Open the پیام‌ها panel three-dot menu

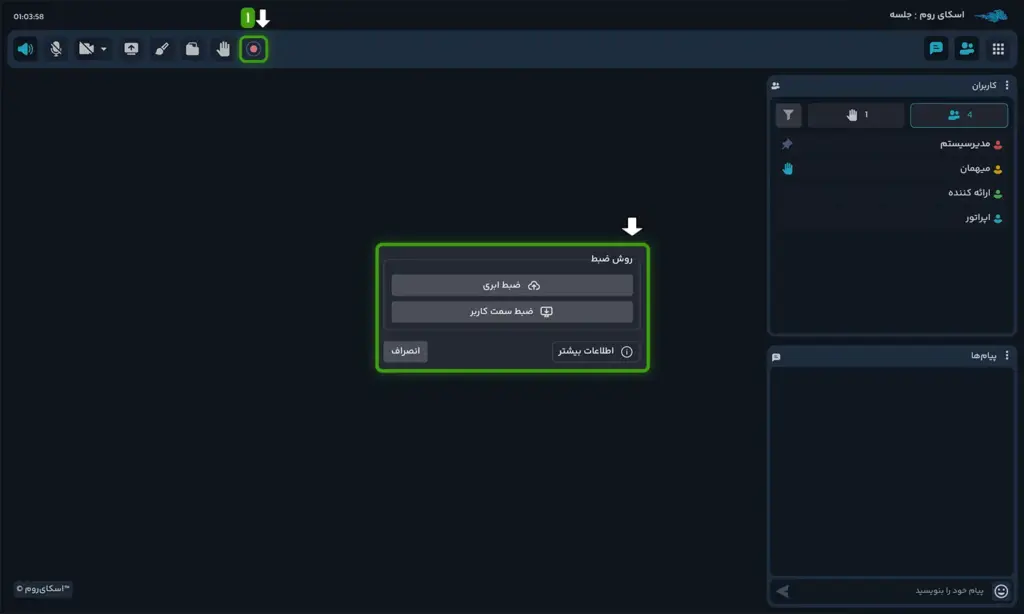point(1007,356)
